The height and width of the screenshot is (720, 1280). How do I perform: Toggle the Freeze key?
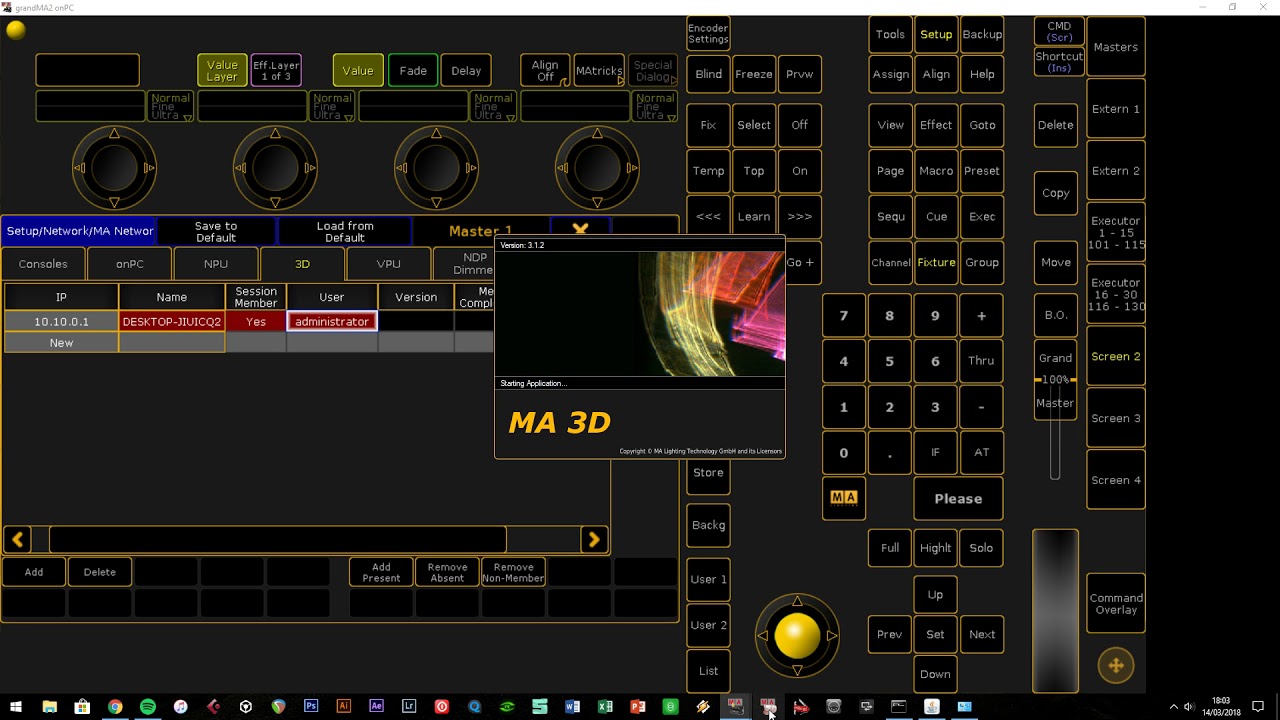click(x=754, y=74)
